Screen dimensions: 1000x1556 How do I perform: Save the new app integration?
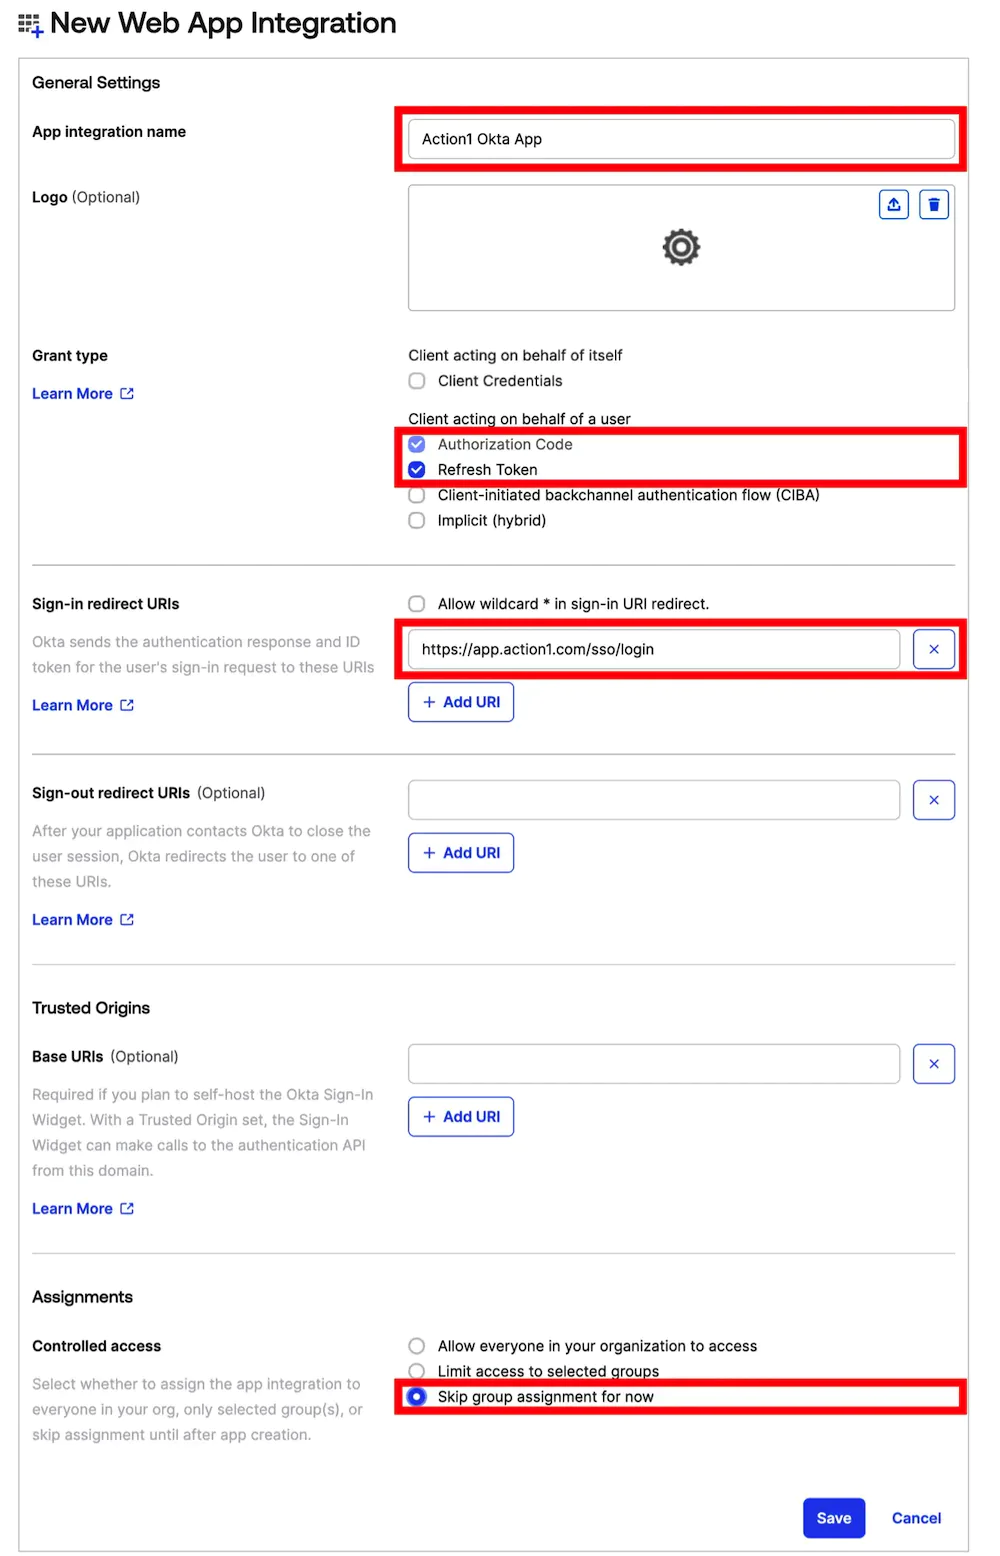coord(833,1517)
